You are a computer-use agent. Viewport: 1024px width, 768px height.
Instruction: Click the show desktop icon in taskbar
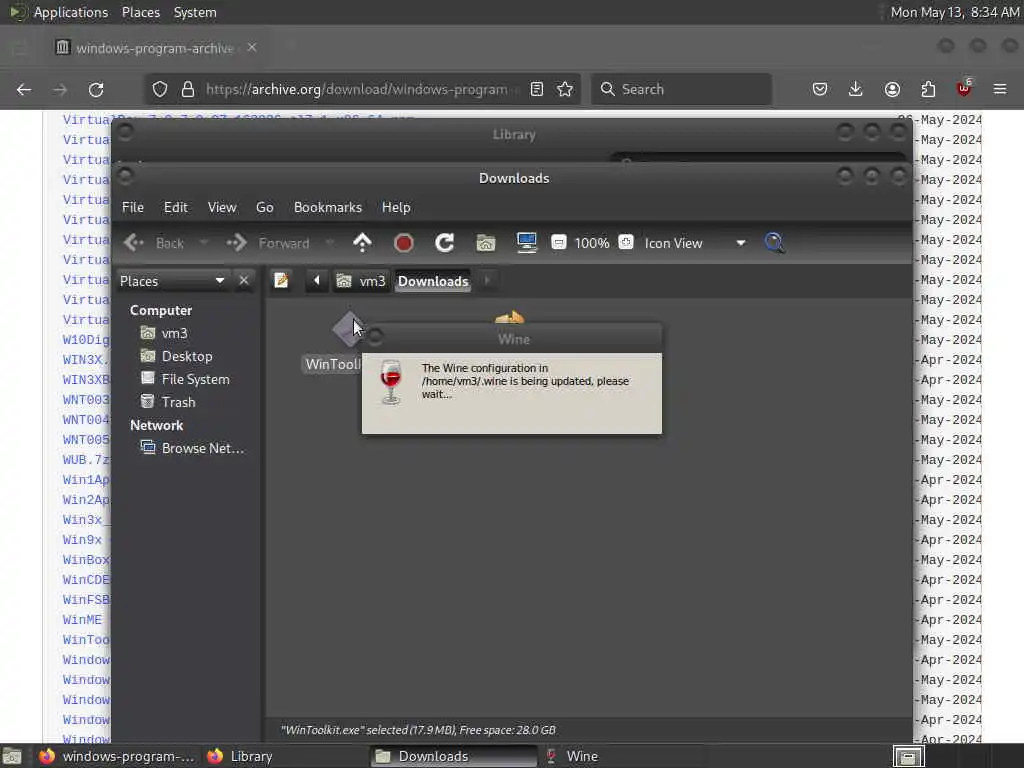point(12,756)
